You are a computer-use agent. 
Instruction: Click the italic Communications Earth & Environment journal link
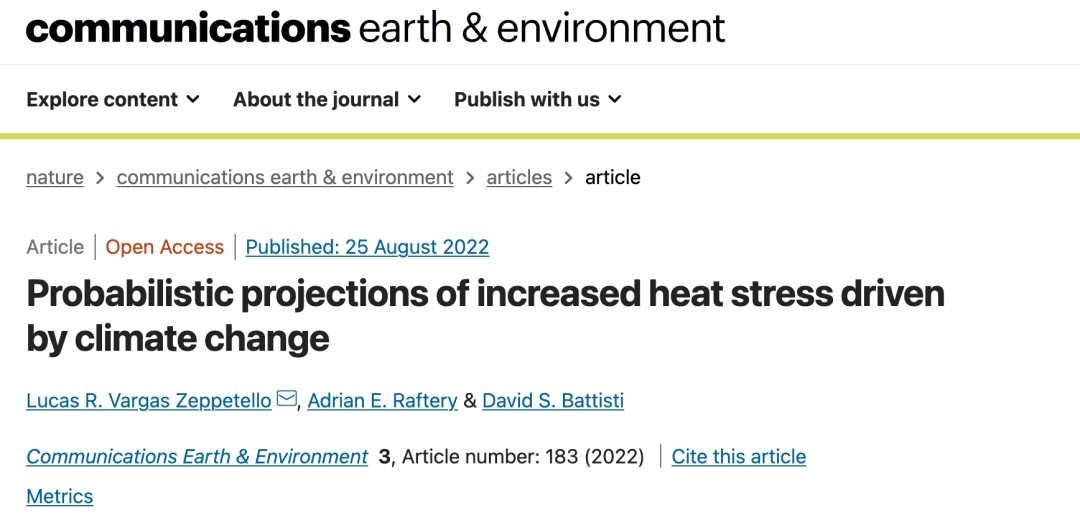(197, 457)
